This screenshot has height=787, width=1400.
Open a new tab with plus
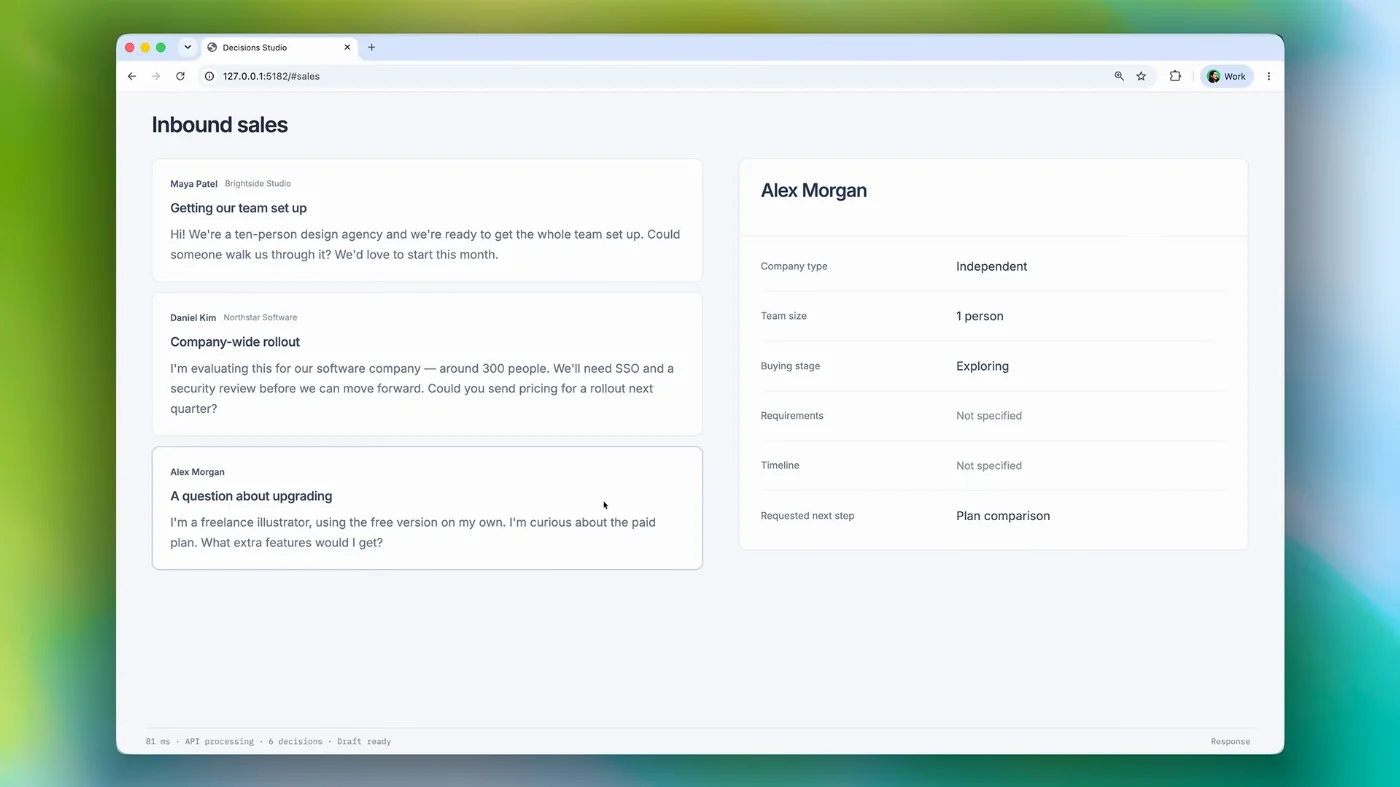372,47
